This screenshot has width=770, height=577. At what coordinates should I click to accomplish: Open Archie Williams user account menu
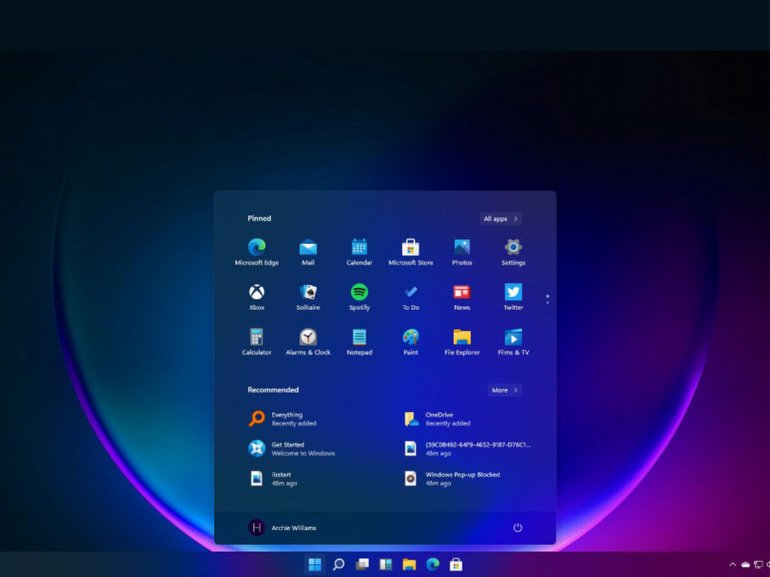282,527
